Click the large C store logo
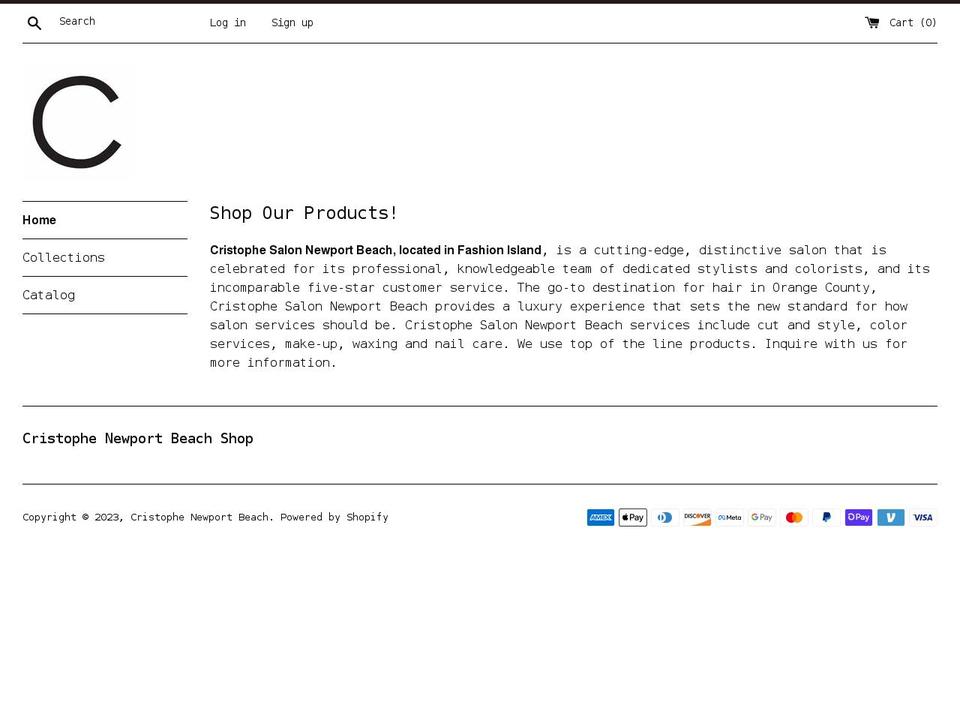The image size is (960, 720). pyautogui.click(x=77, y=122)
